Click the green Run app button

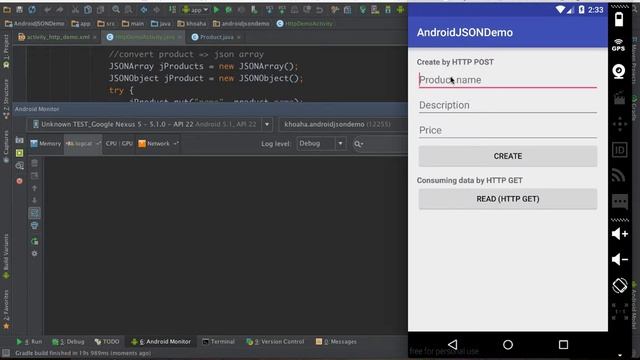tap(216, 9)
